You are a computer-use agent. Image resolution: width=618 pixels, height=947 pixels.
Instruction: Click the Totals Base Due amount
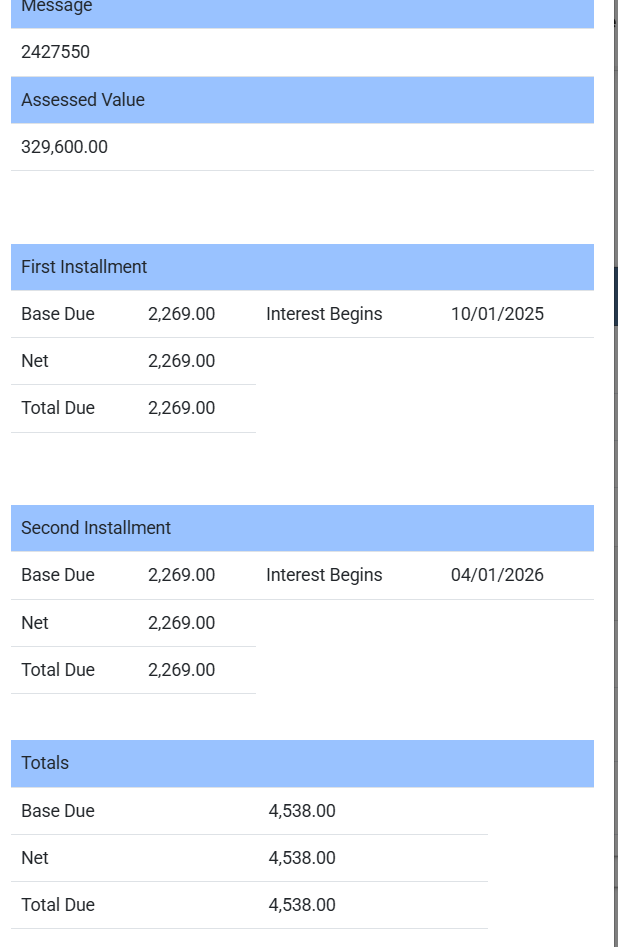(302, 811)
